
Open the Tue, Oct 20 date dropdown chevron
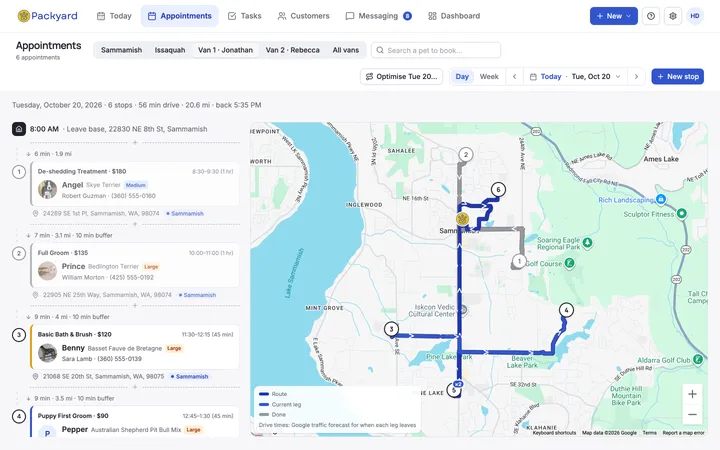point(618,77)
